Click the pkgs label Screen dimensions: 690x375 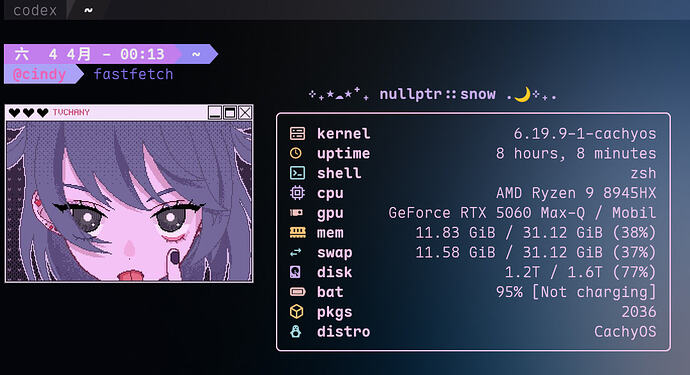coord(334,312)
